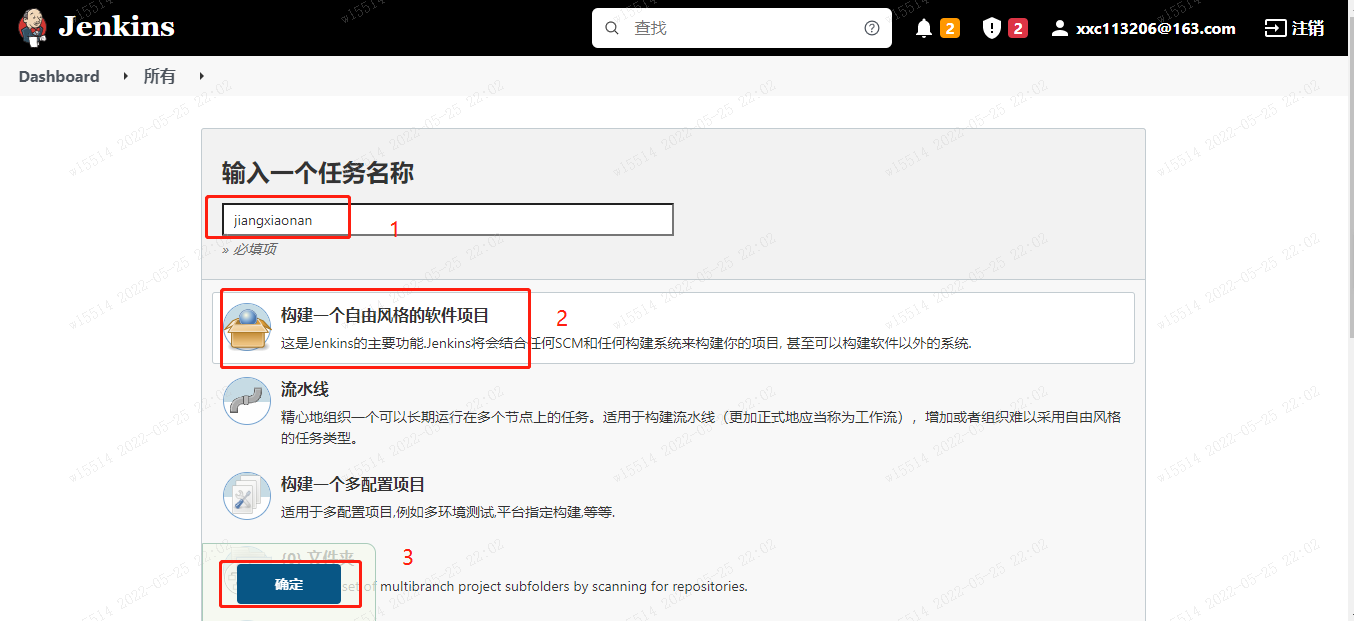Open security warnings via shield icon
This screenshot has width=1354, height=621.
tap(991, 28)
